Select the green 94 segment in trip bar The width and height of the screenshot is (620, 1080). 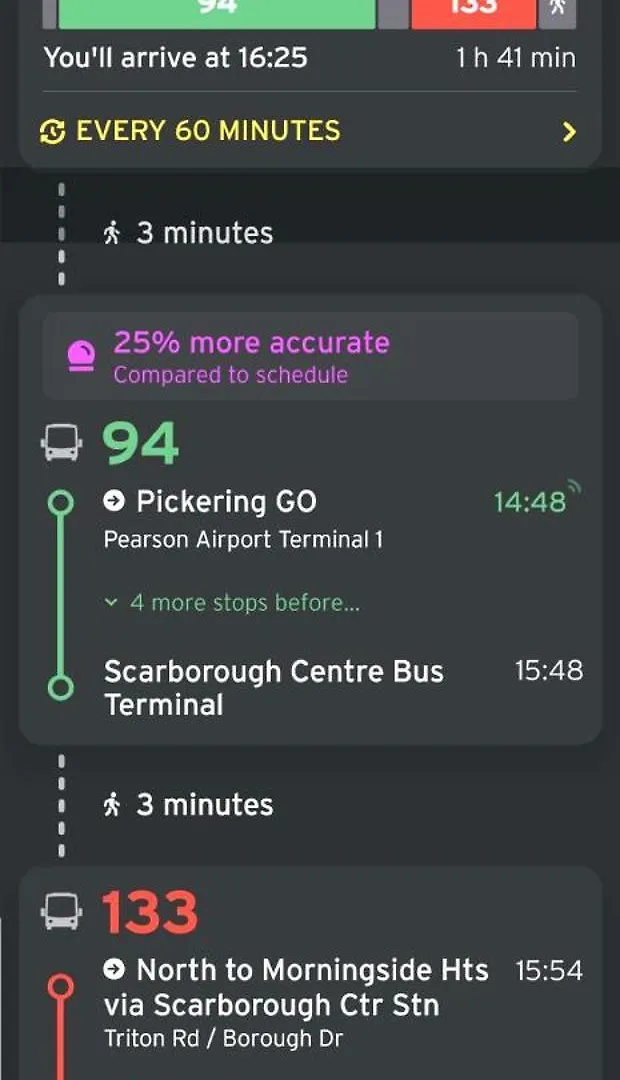click(x=217, y=10)
